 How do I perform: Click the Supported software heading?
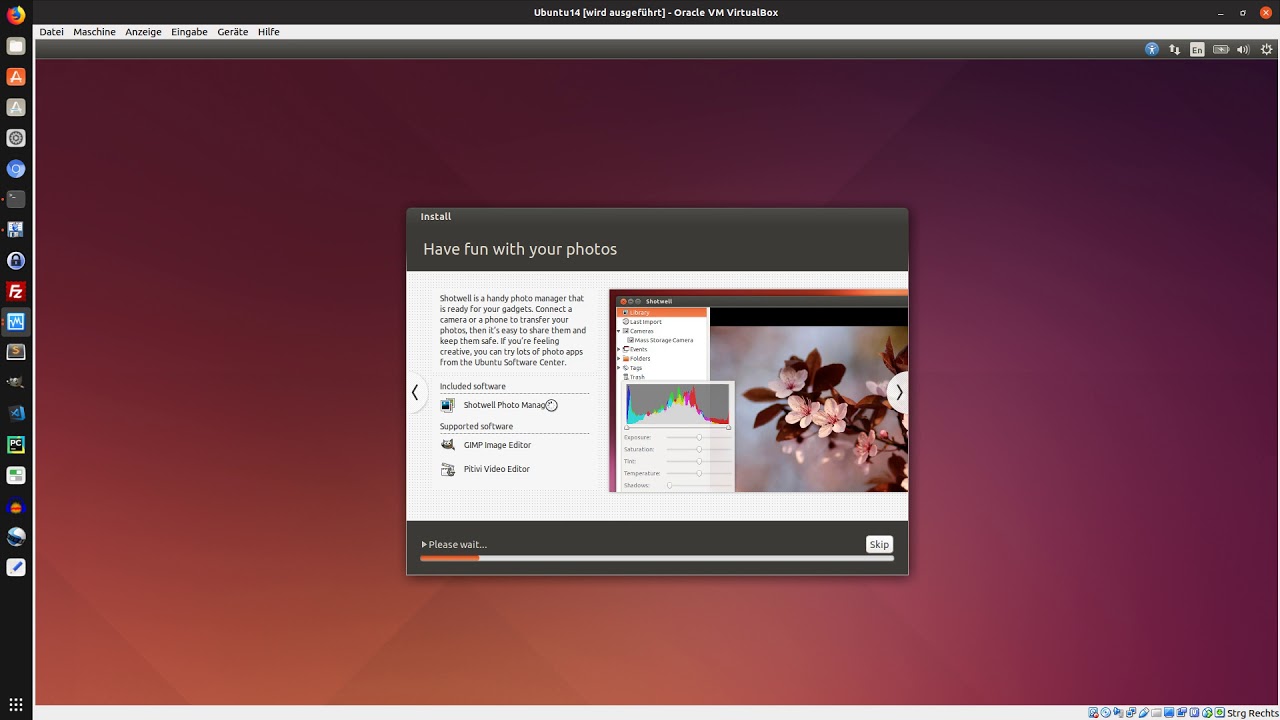(x=476, y=426)
